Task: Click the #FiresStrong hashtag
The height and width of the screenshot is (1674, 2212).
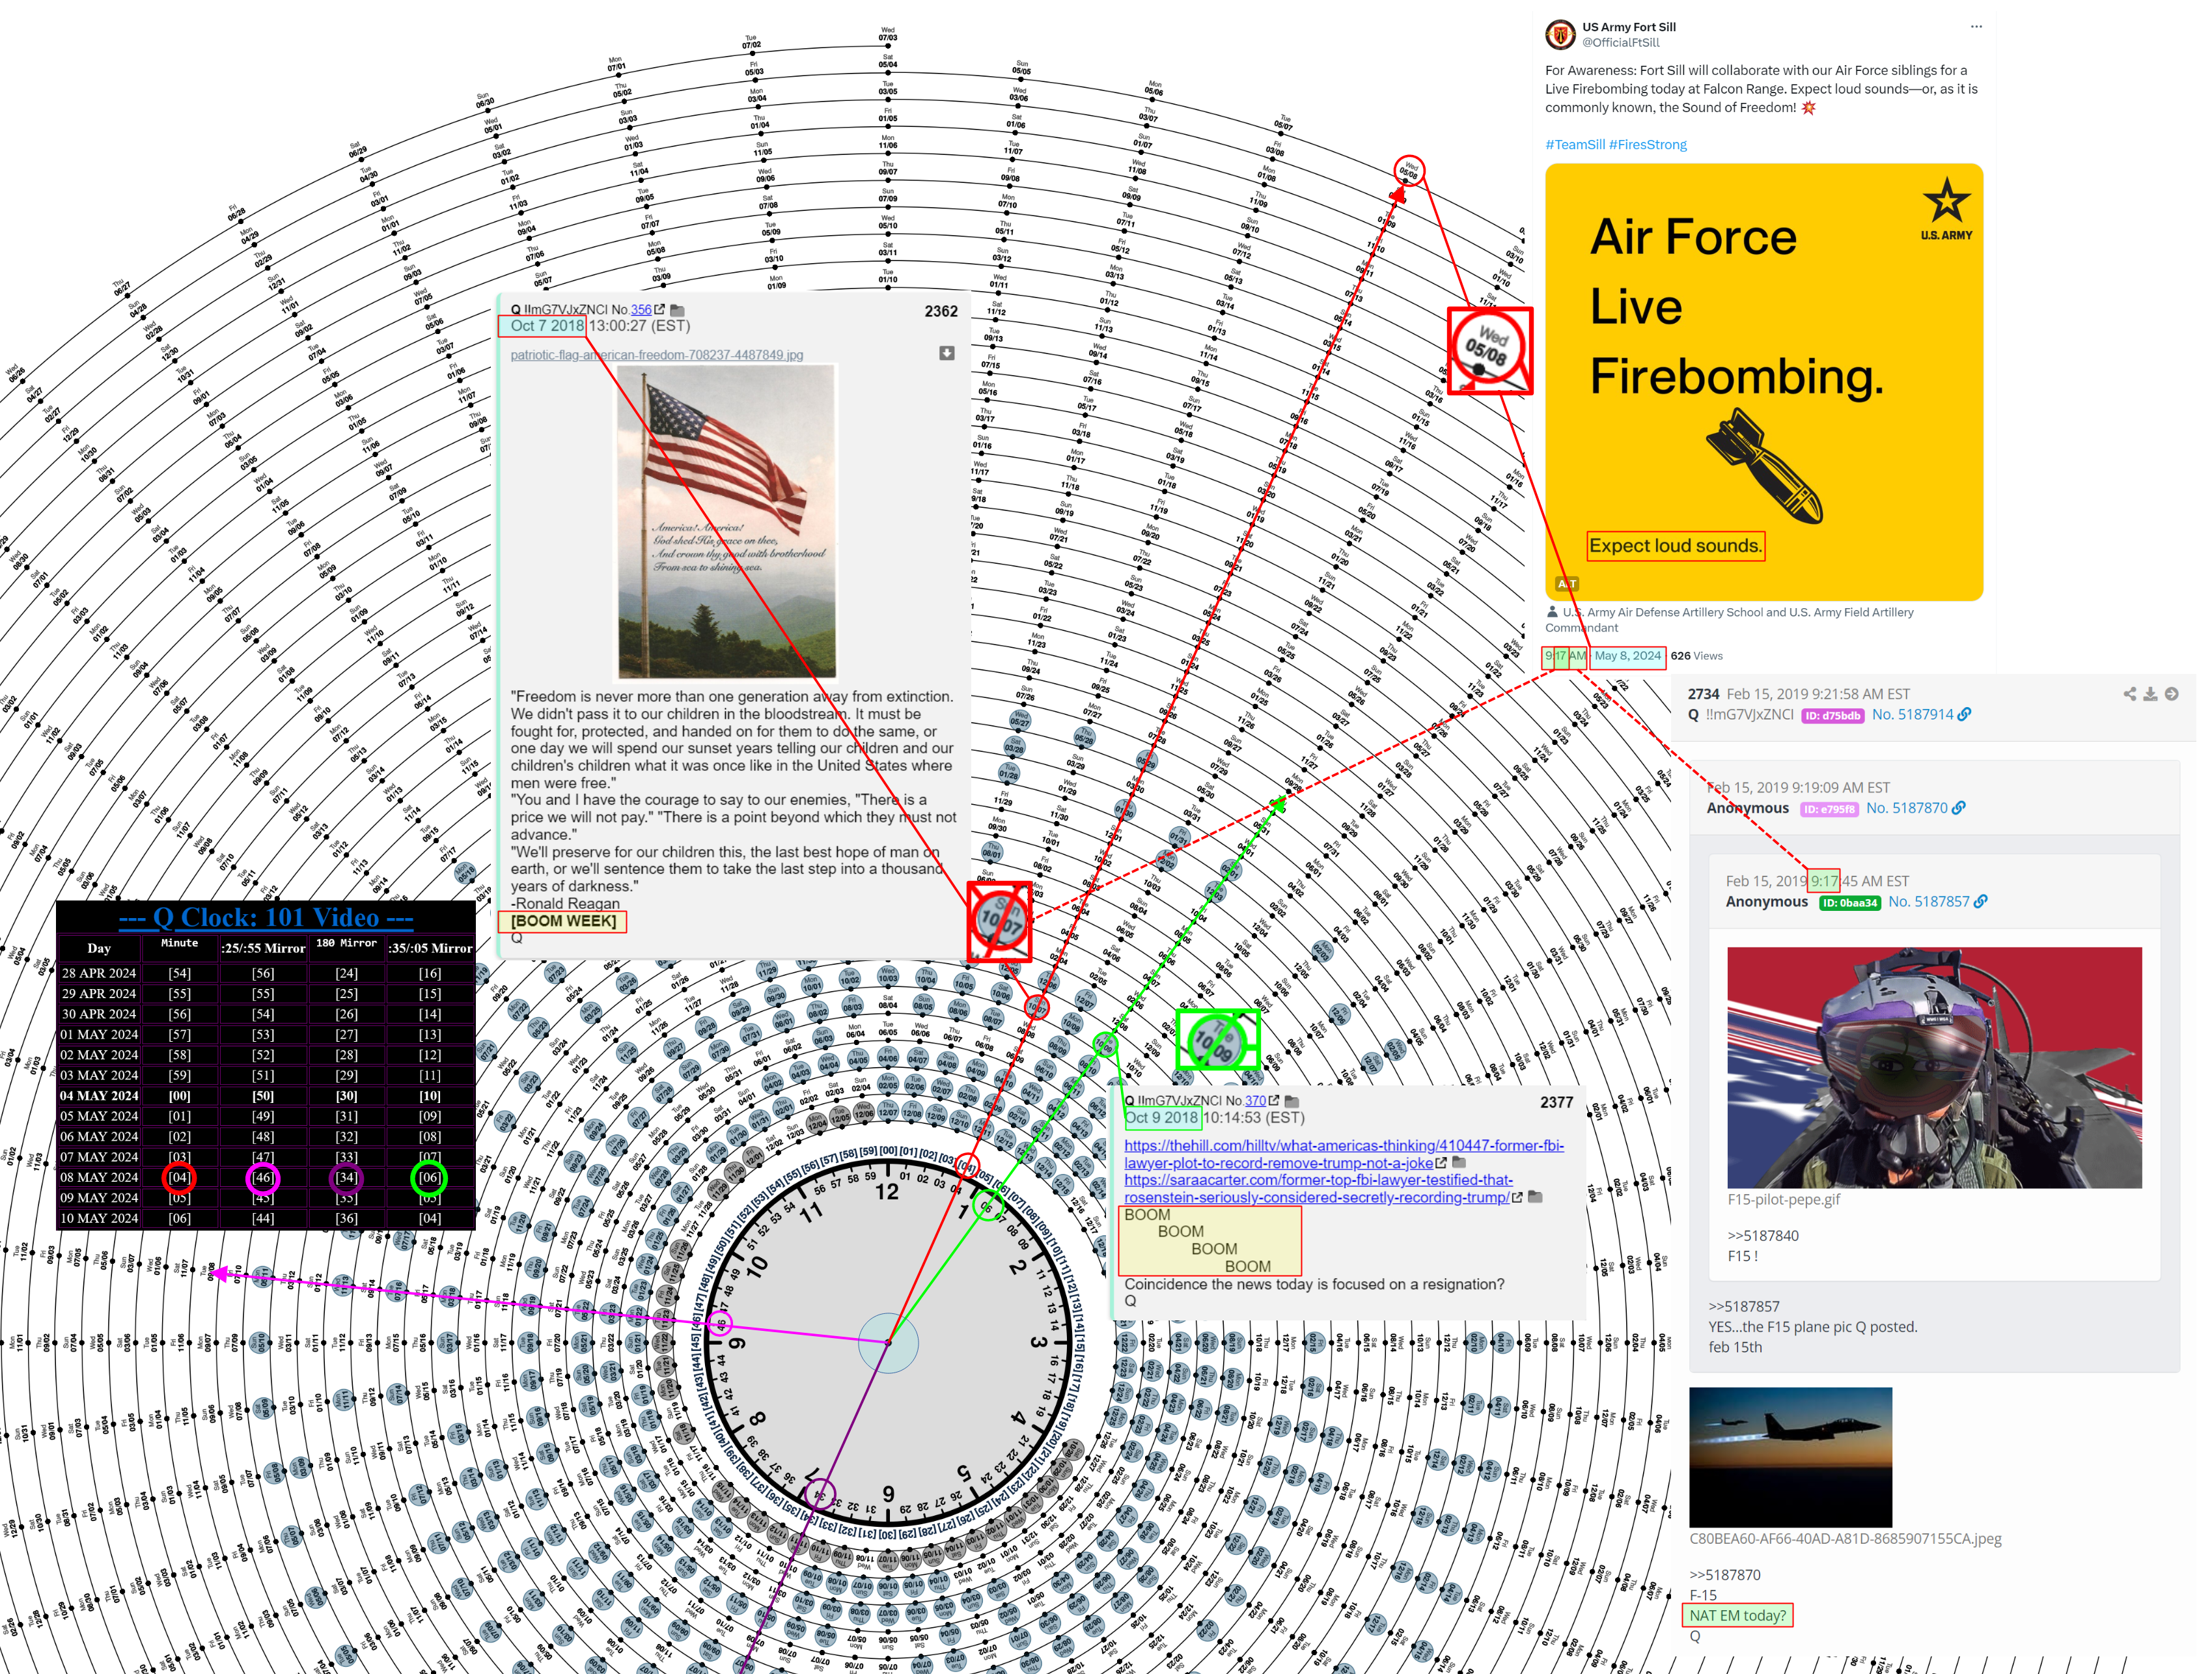Action: tap(1648, 145)
